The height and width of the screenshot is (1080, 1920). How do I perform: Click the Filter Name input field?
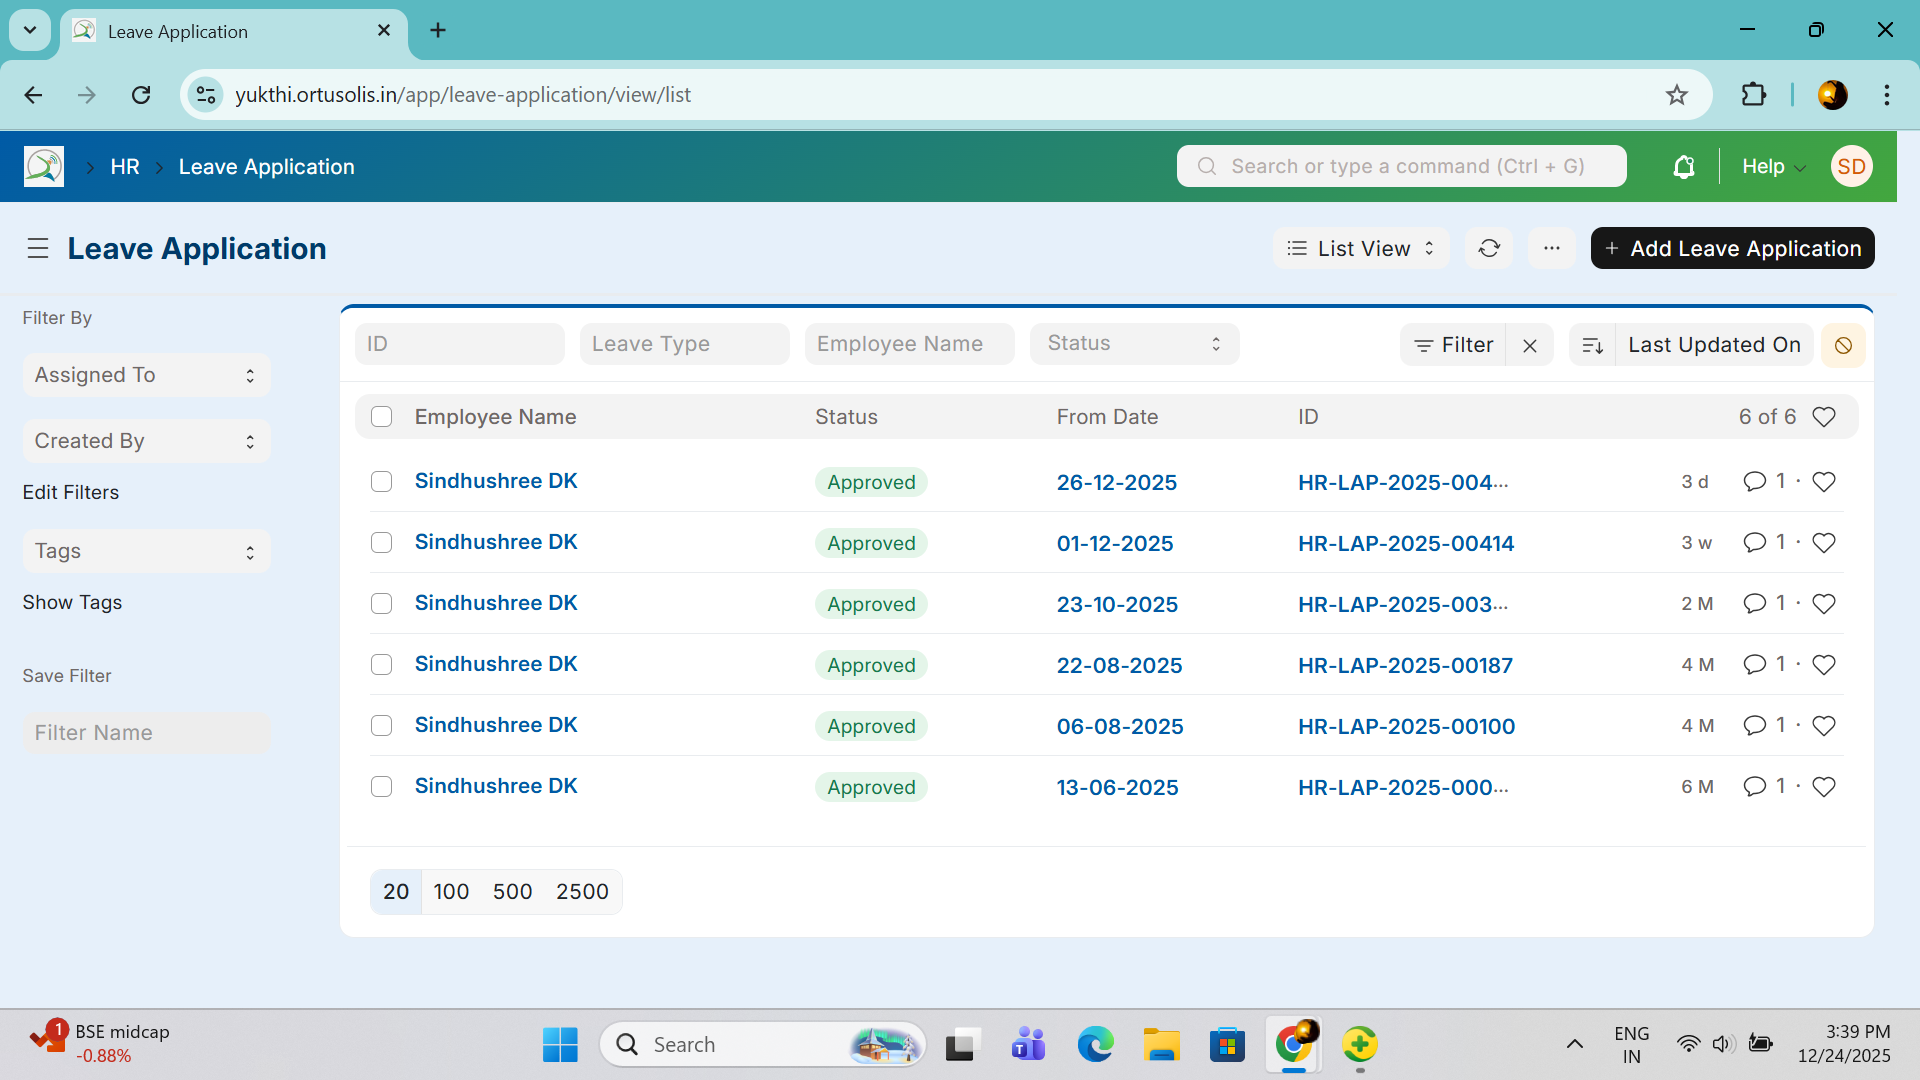click(146, 733)
